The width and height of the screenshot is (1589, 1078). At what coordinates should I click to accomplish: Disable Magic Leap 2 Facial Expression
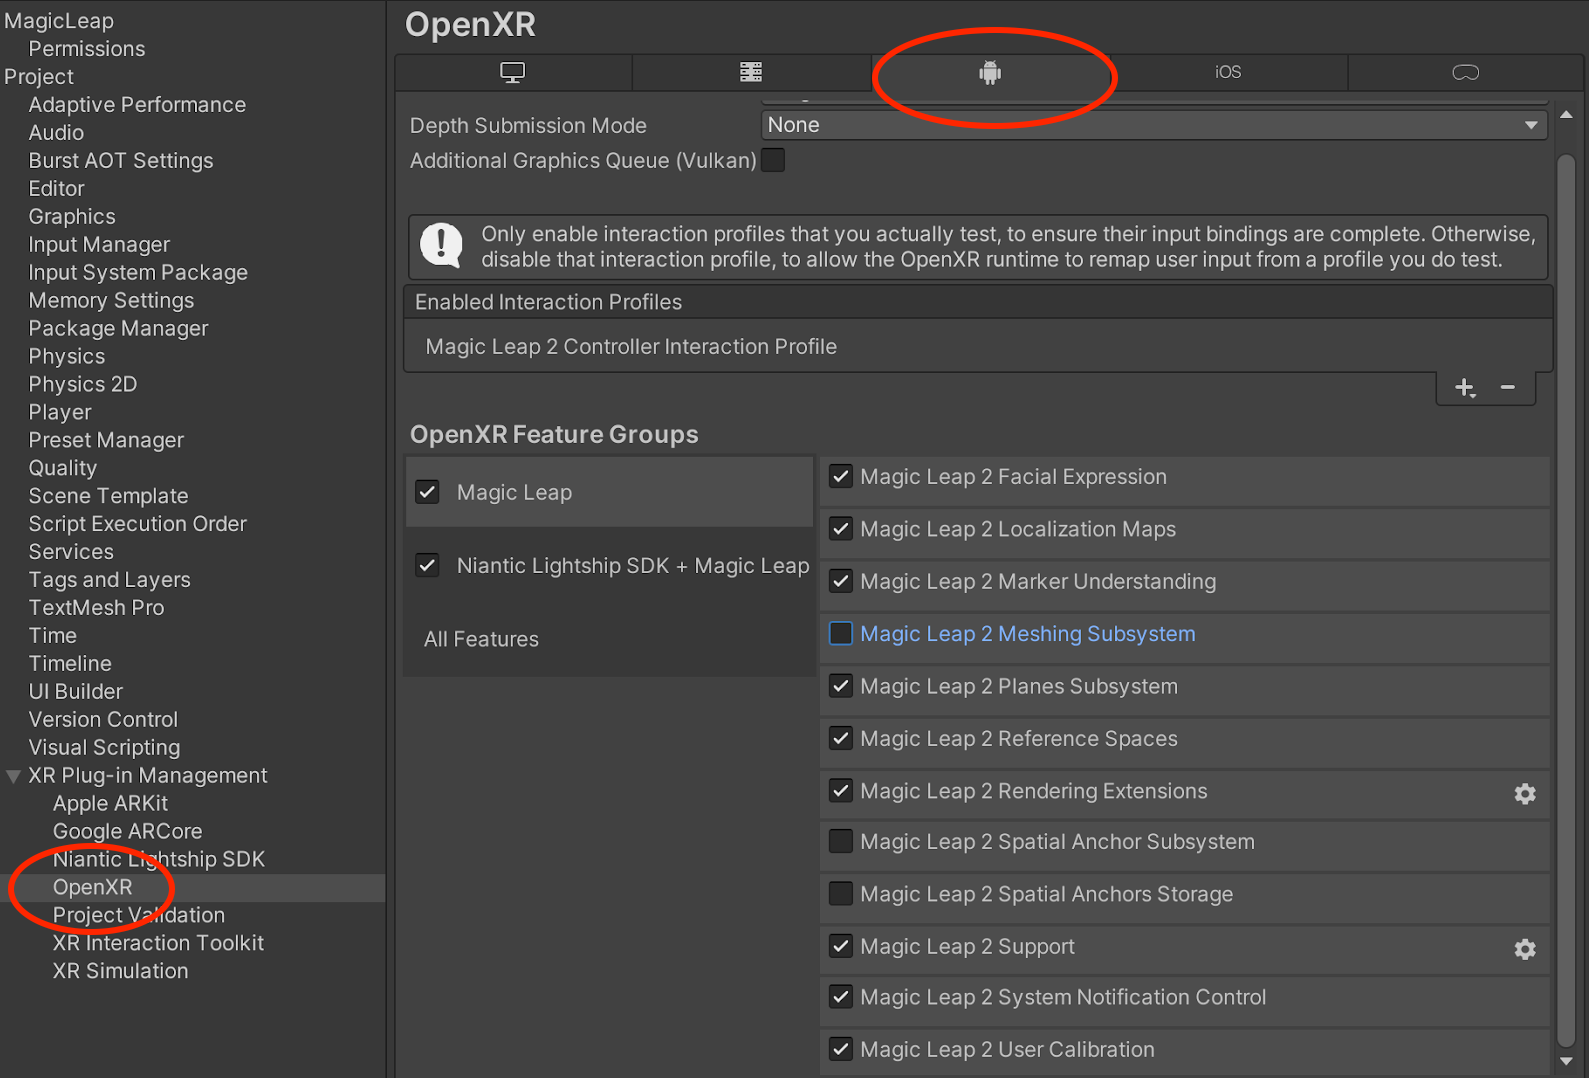click(841, 477)
